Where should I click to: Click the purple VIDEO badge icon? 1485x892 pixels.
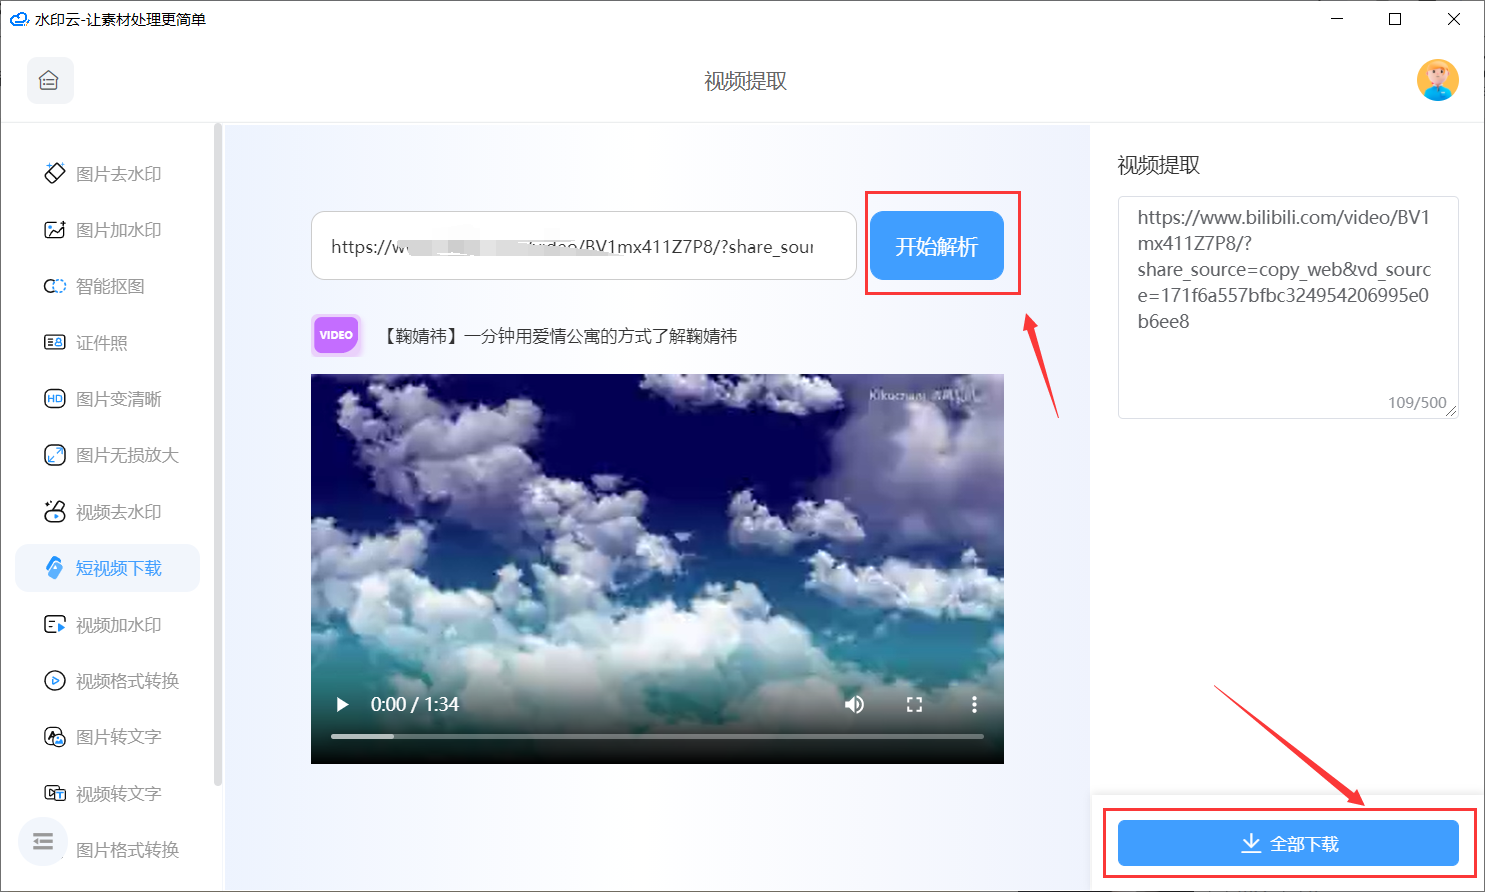pos(336,335)
